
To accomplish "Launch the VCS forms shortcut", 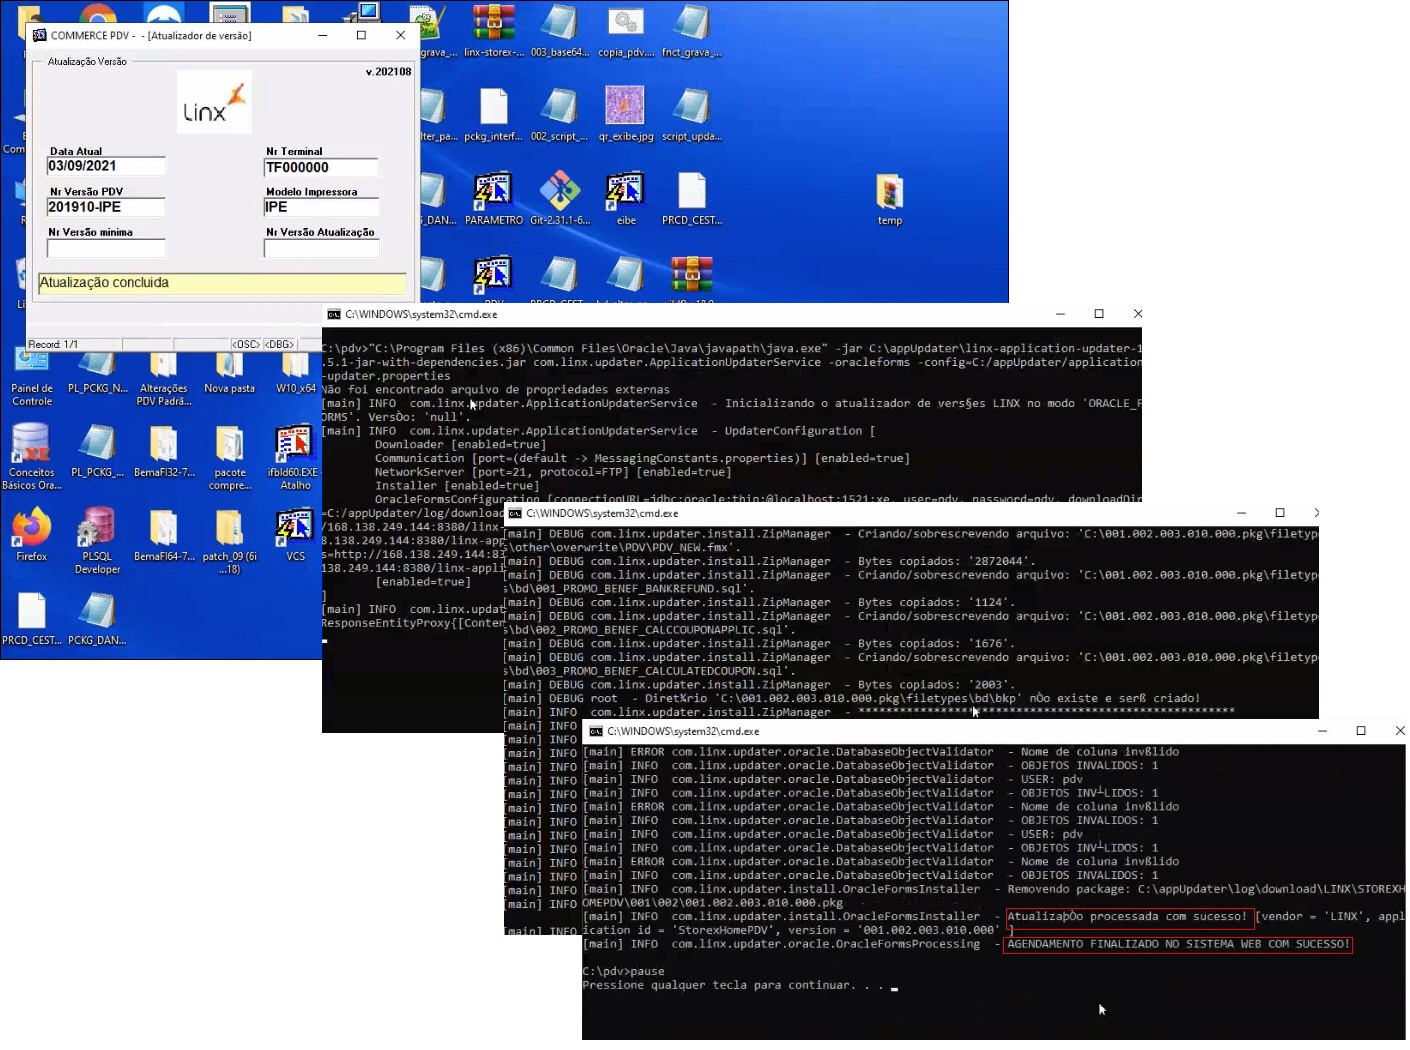I will tap(295, 535).
